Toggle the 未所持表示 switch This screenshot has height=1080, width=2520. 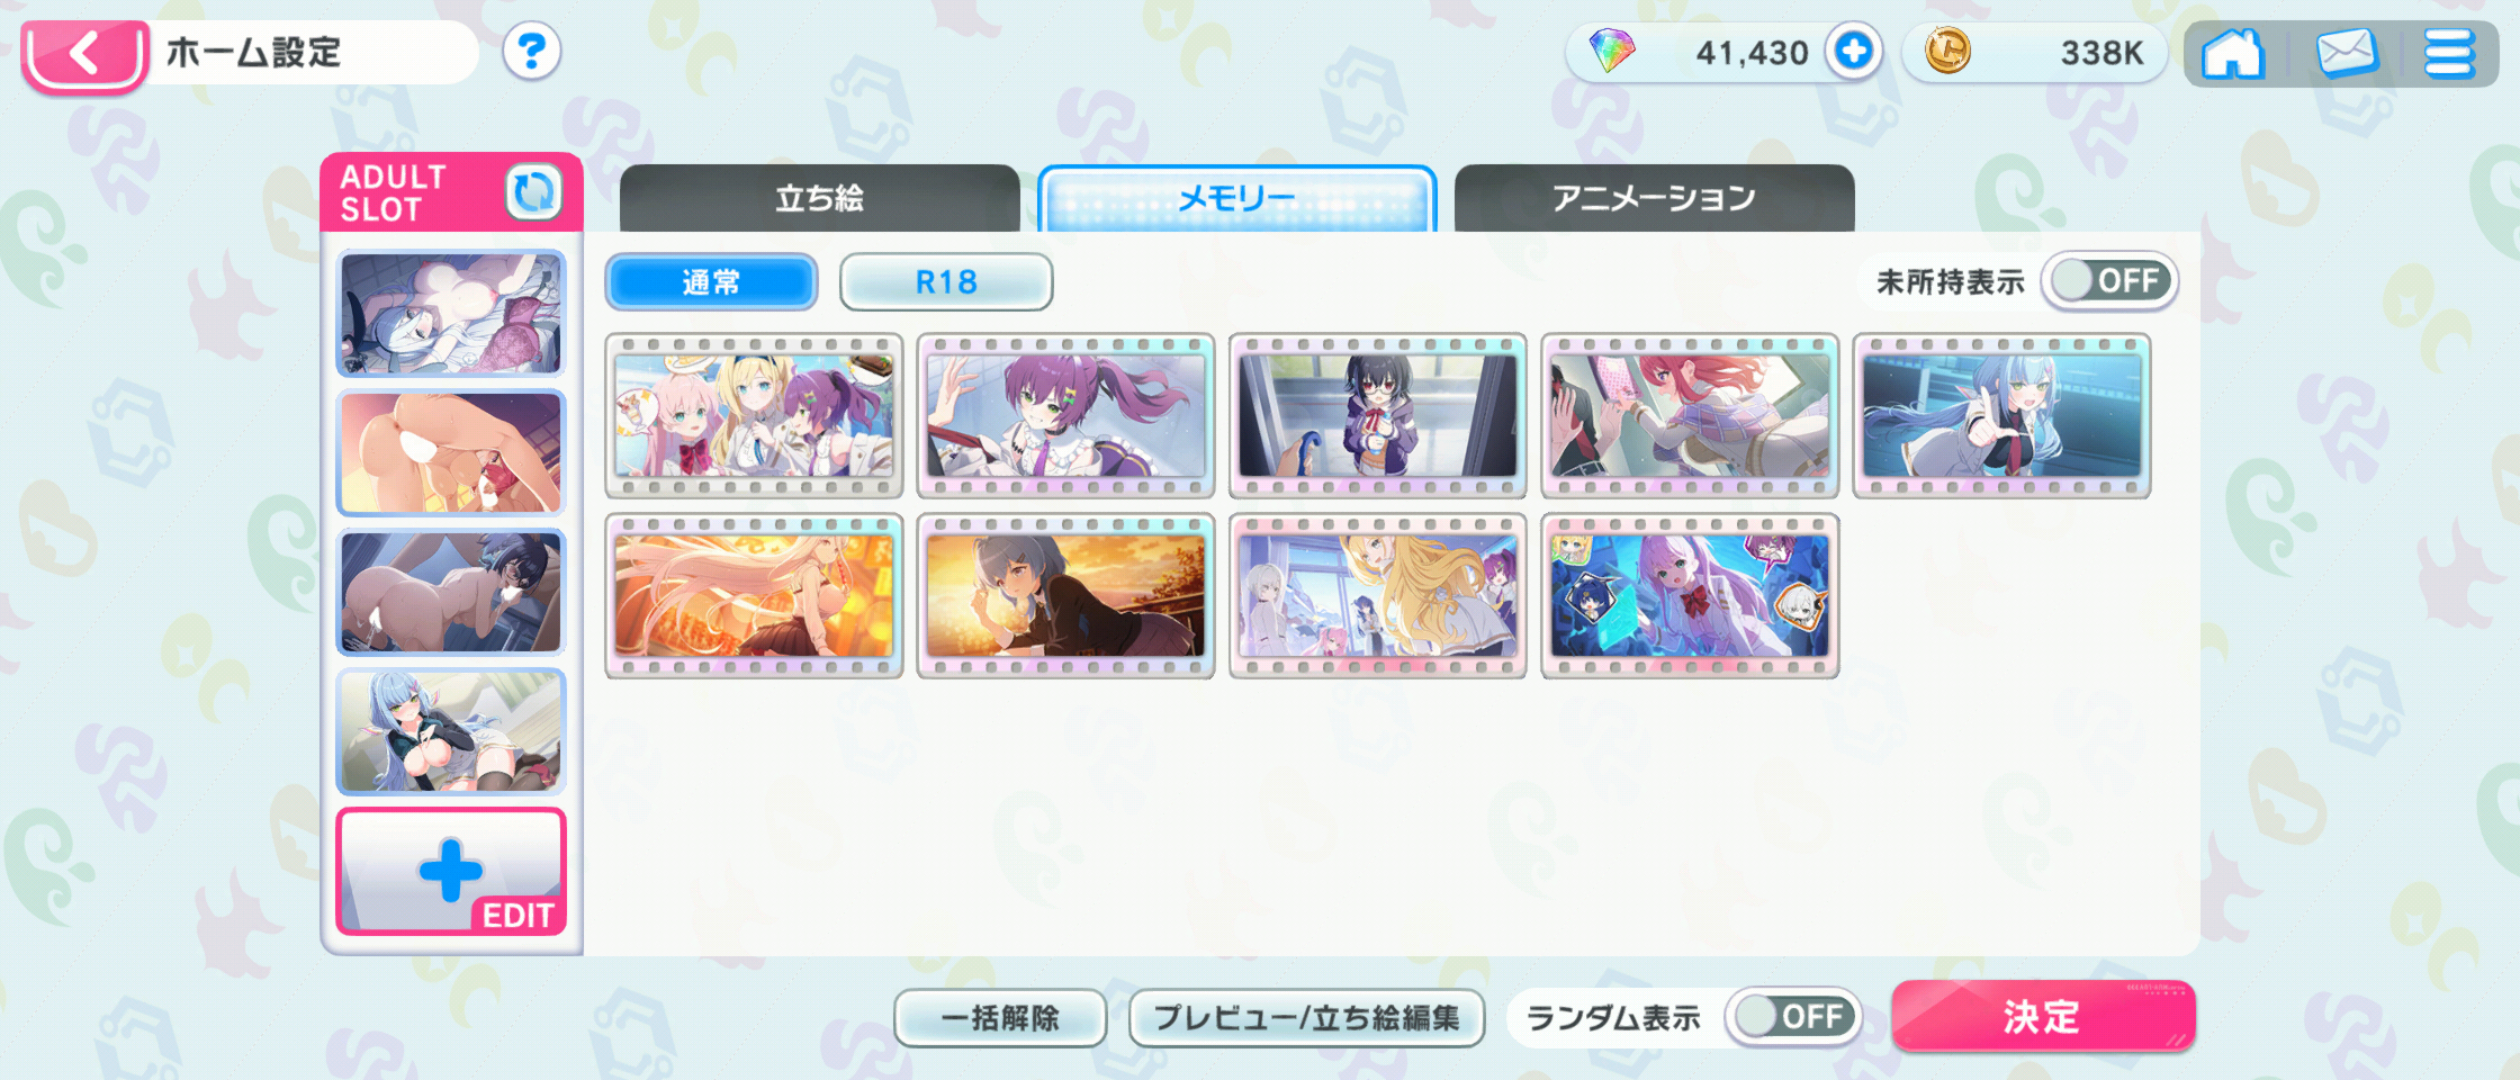[x=2110, y=281]
